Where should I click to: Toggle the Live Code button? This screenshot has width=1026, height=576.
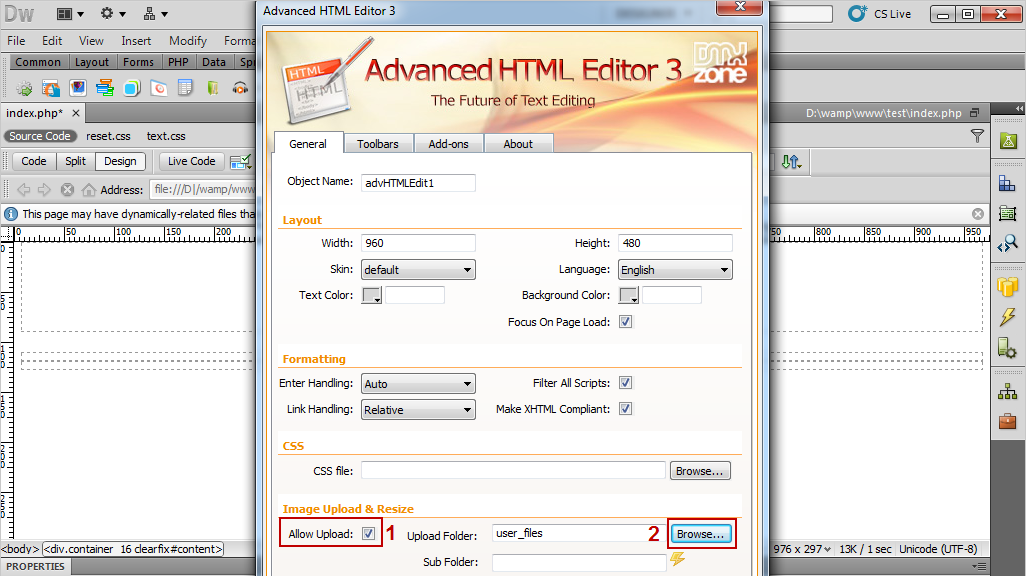[192, 161]
